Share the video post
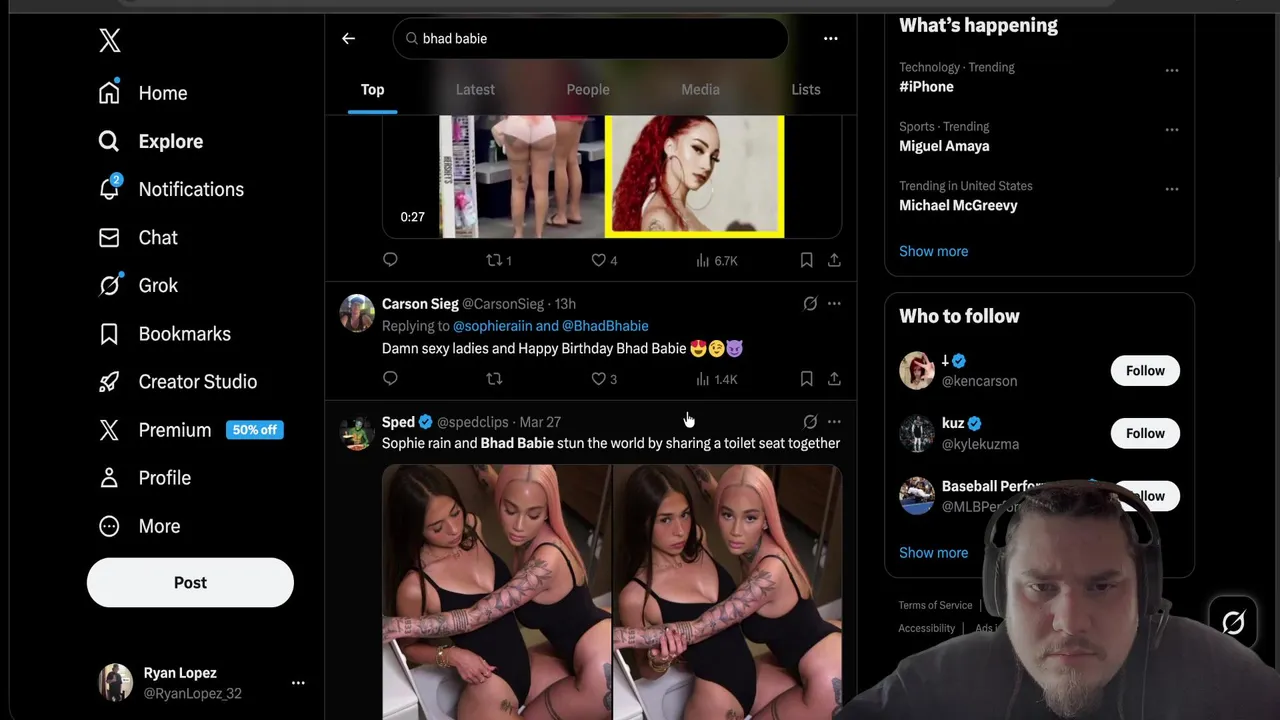Viewport: 1280px width, 720px height. click(x=834, y=260)
